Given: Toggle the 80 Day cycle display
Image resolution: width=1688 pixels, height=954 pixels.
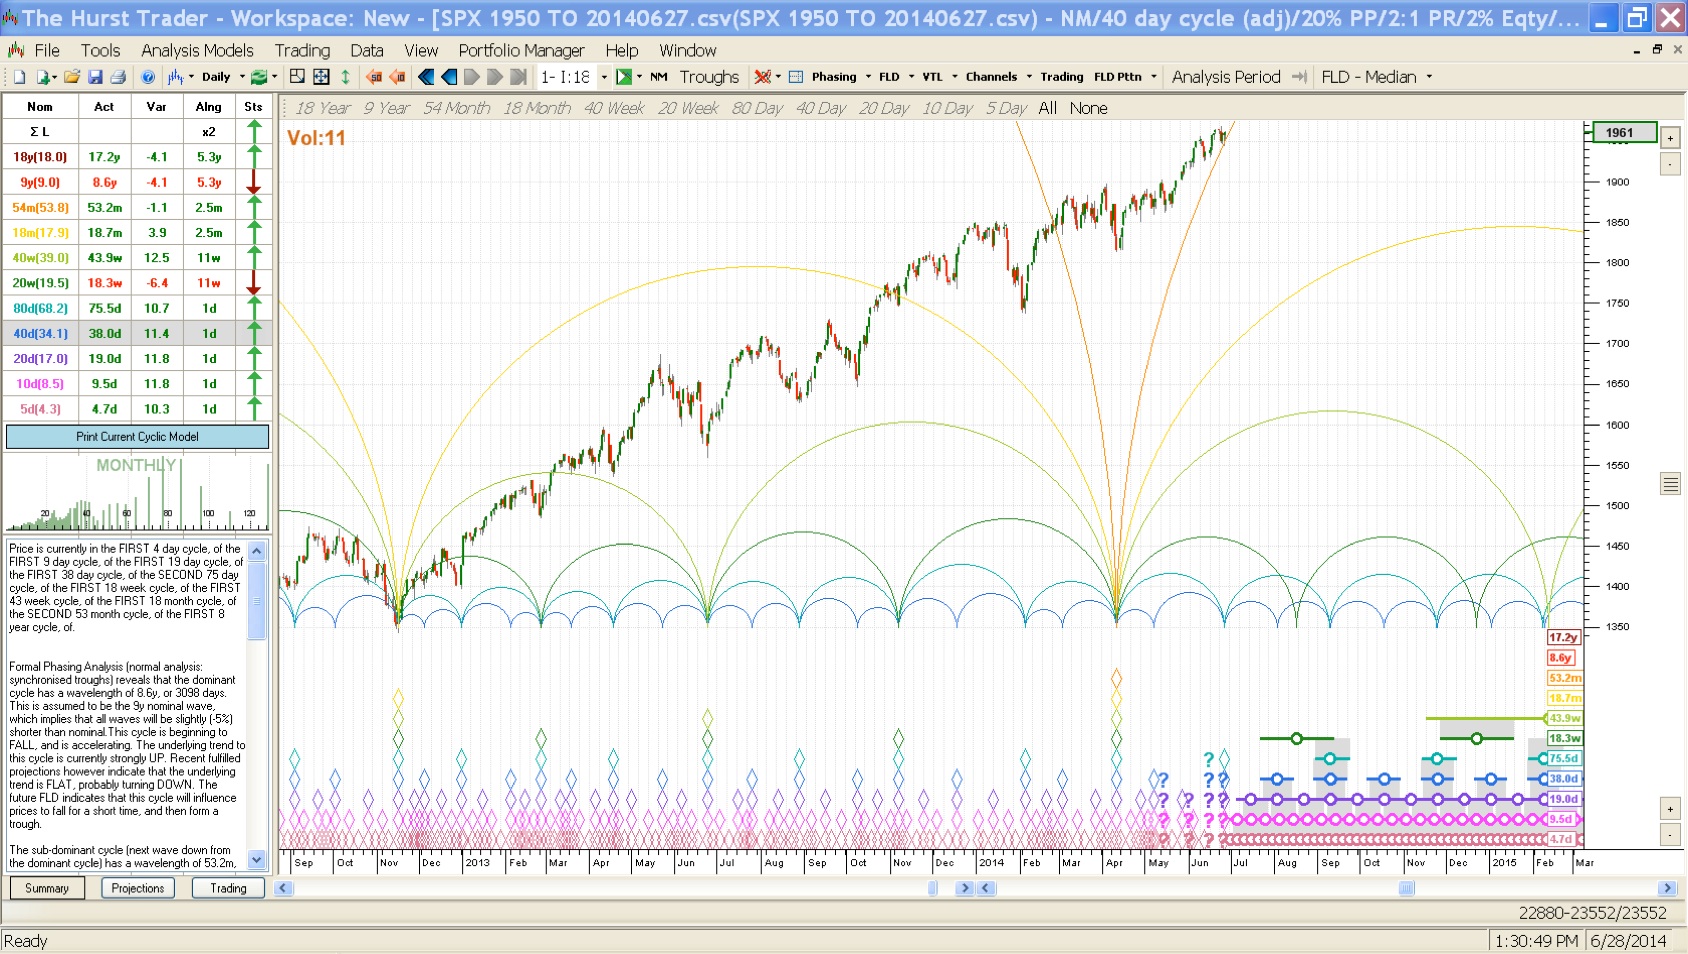Looking at the screenshot, I should coord(756,108).
